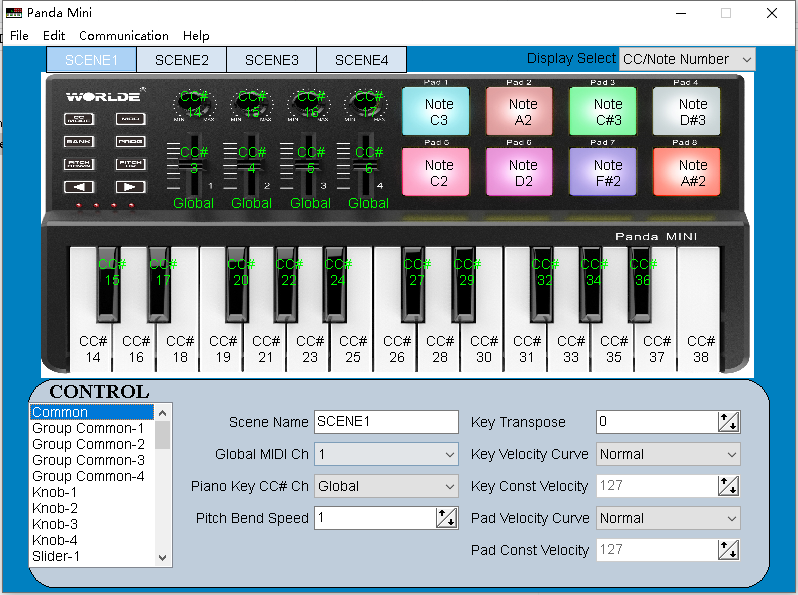The image size is (798, 595).
Task: Select the CC# 14 knob
Action: point(194,104)
